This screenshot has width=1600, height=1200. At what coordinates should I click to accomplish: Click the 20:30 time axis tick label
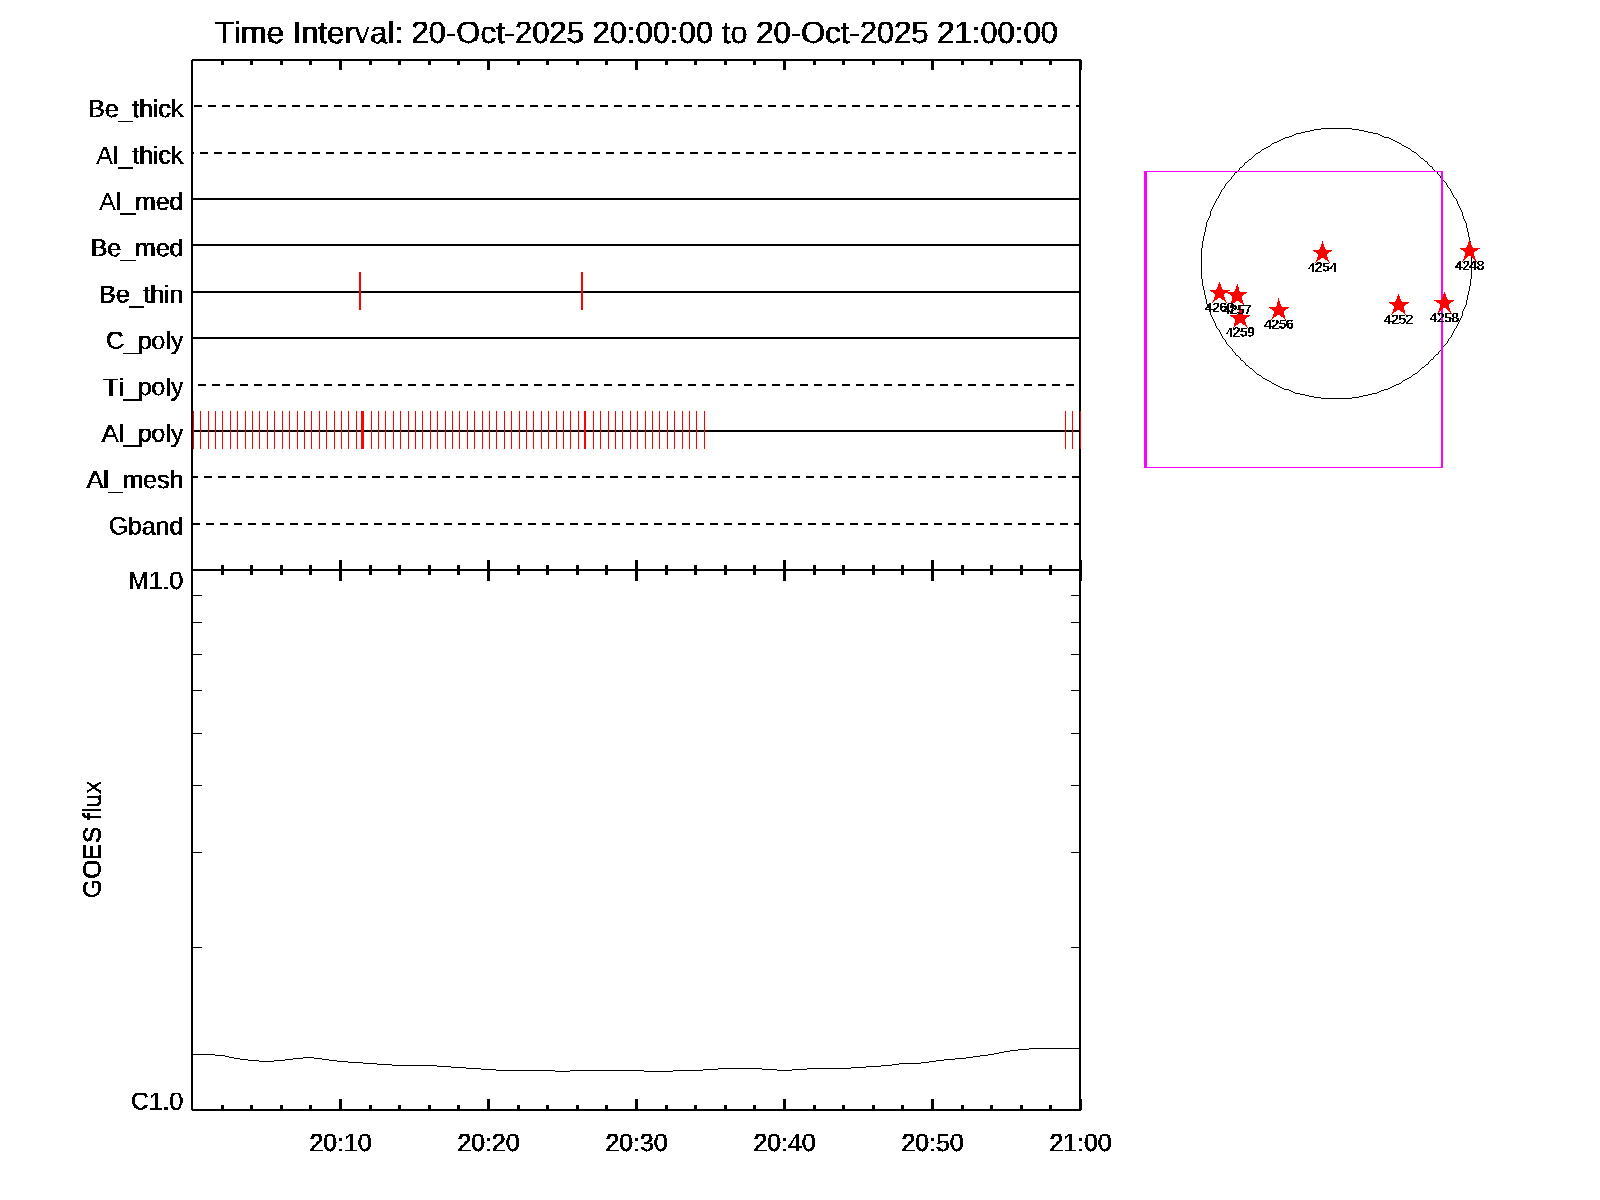tap(636, 1143)
